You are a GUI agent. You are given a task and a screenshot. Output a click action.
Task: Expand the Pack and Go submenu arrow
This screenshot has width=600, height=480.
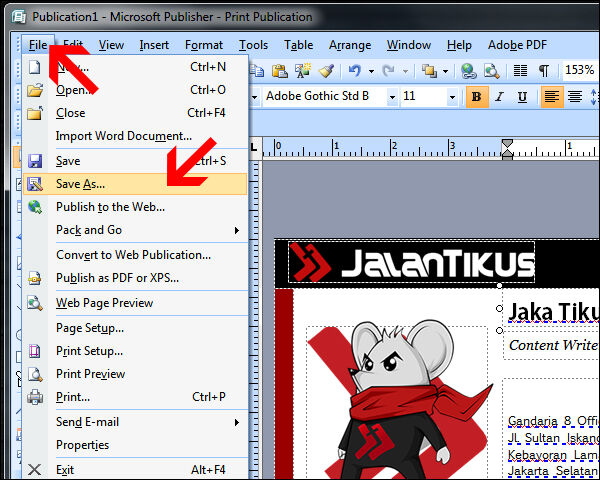click(237, 230)
